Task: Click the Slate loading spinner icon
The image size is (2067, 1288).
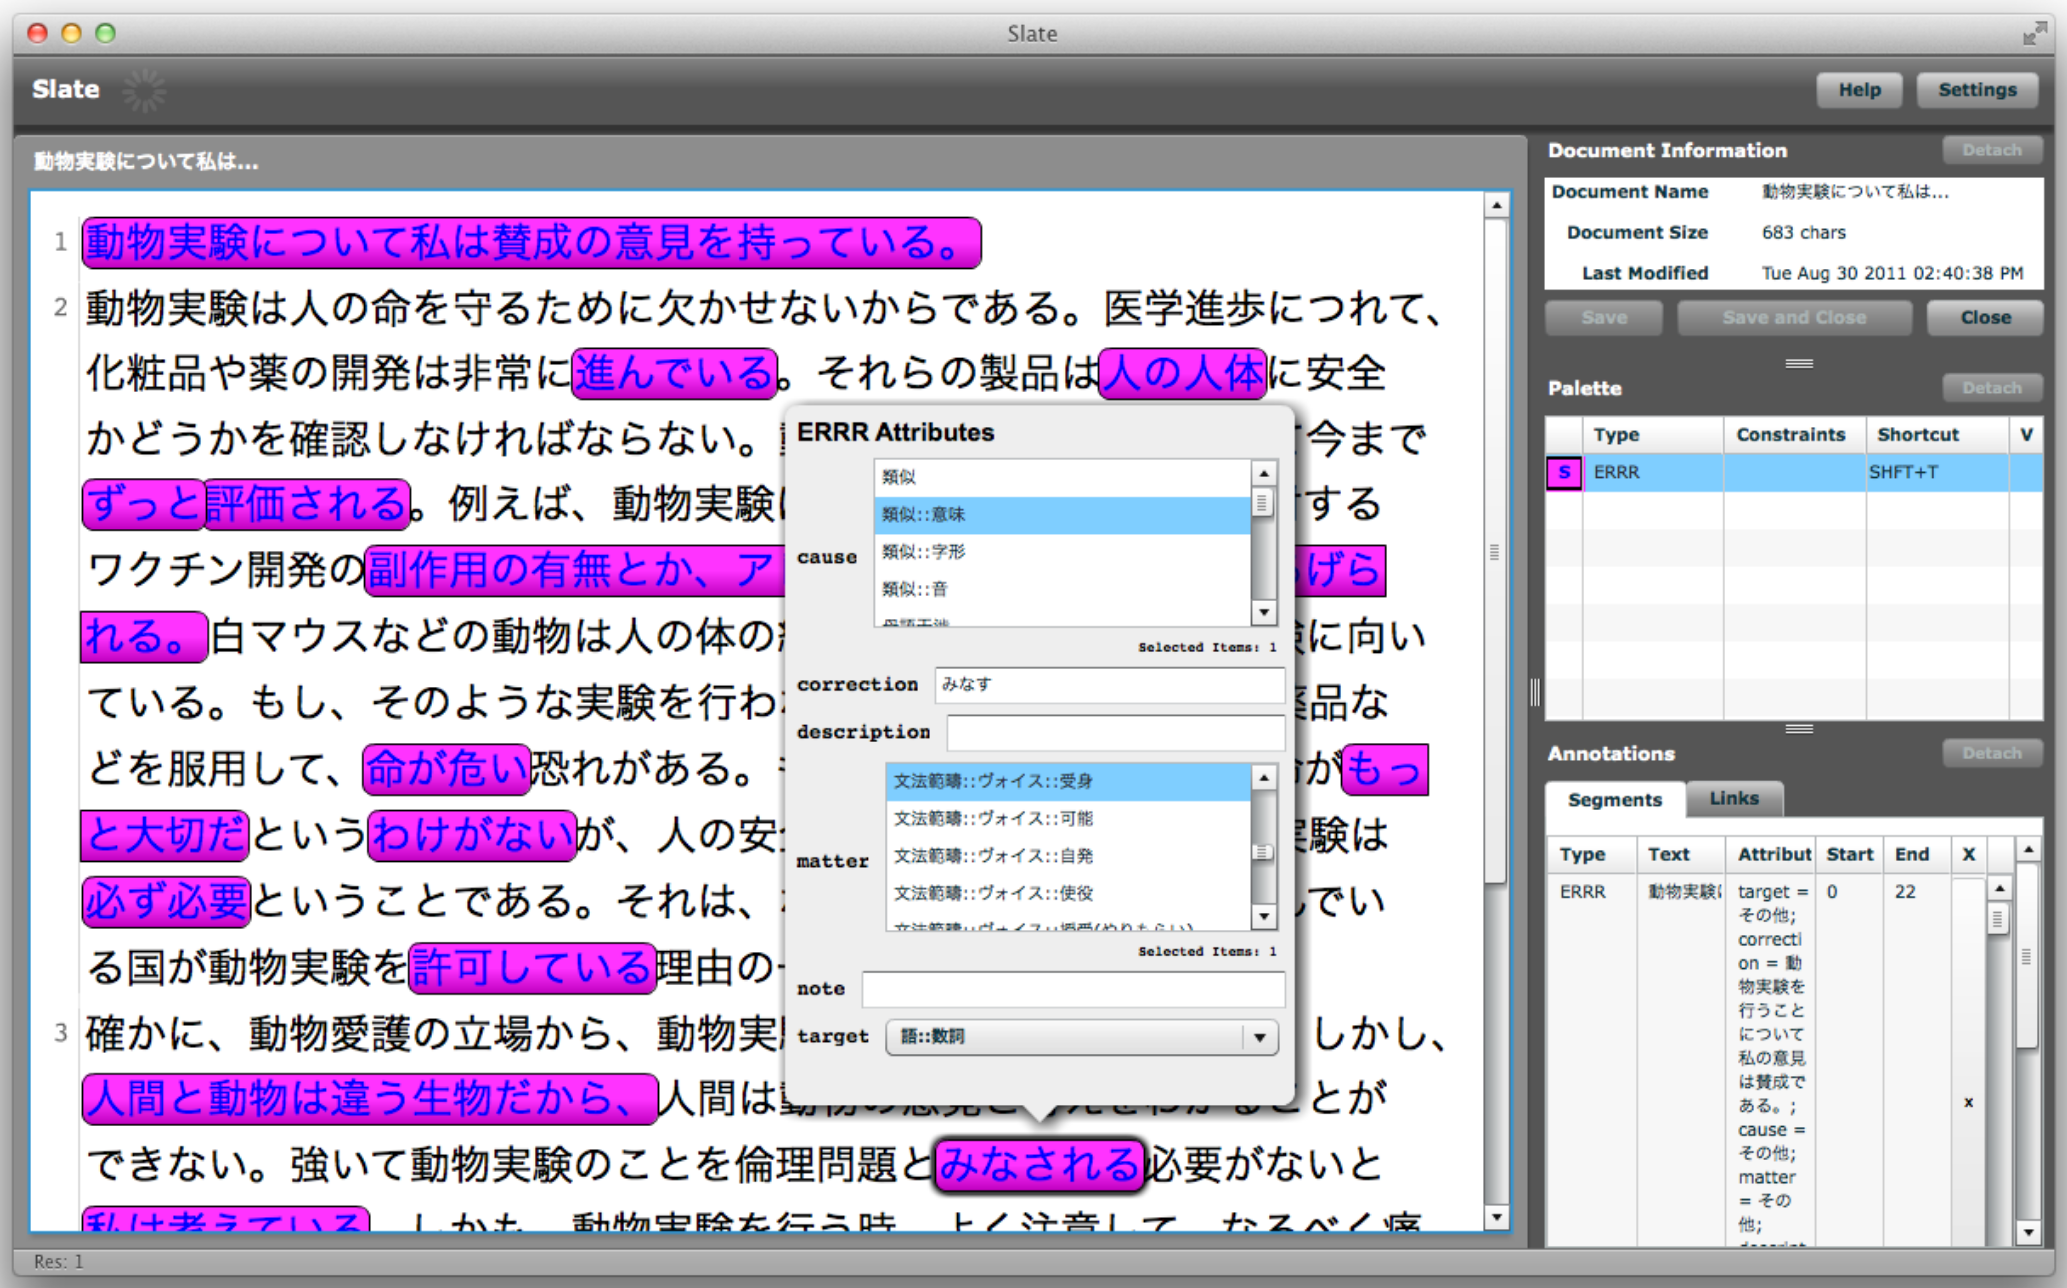Action: click(x=144, y=90)
